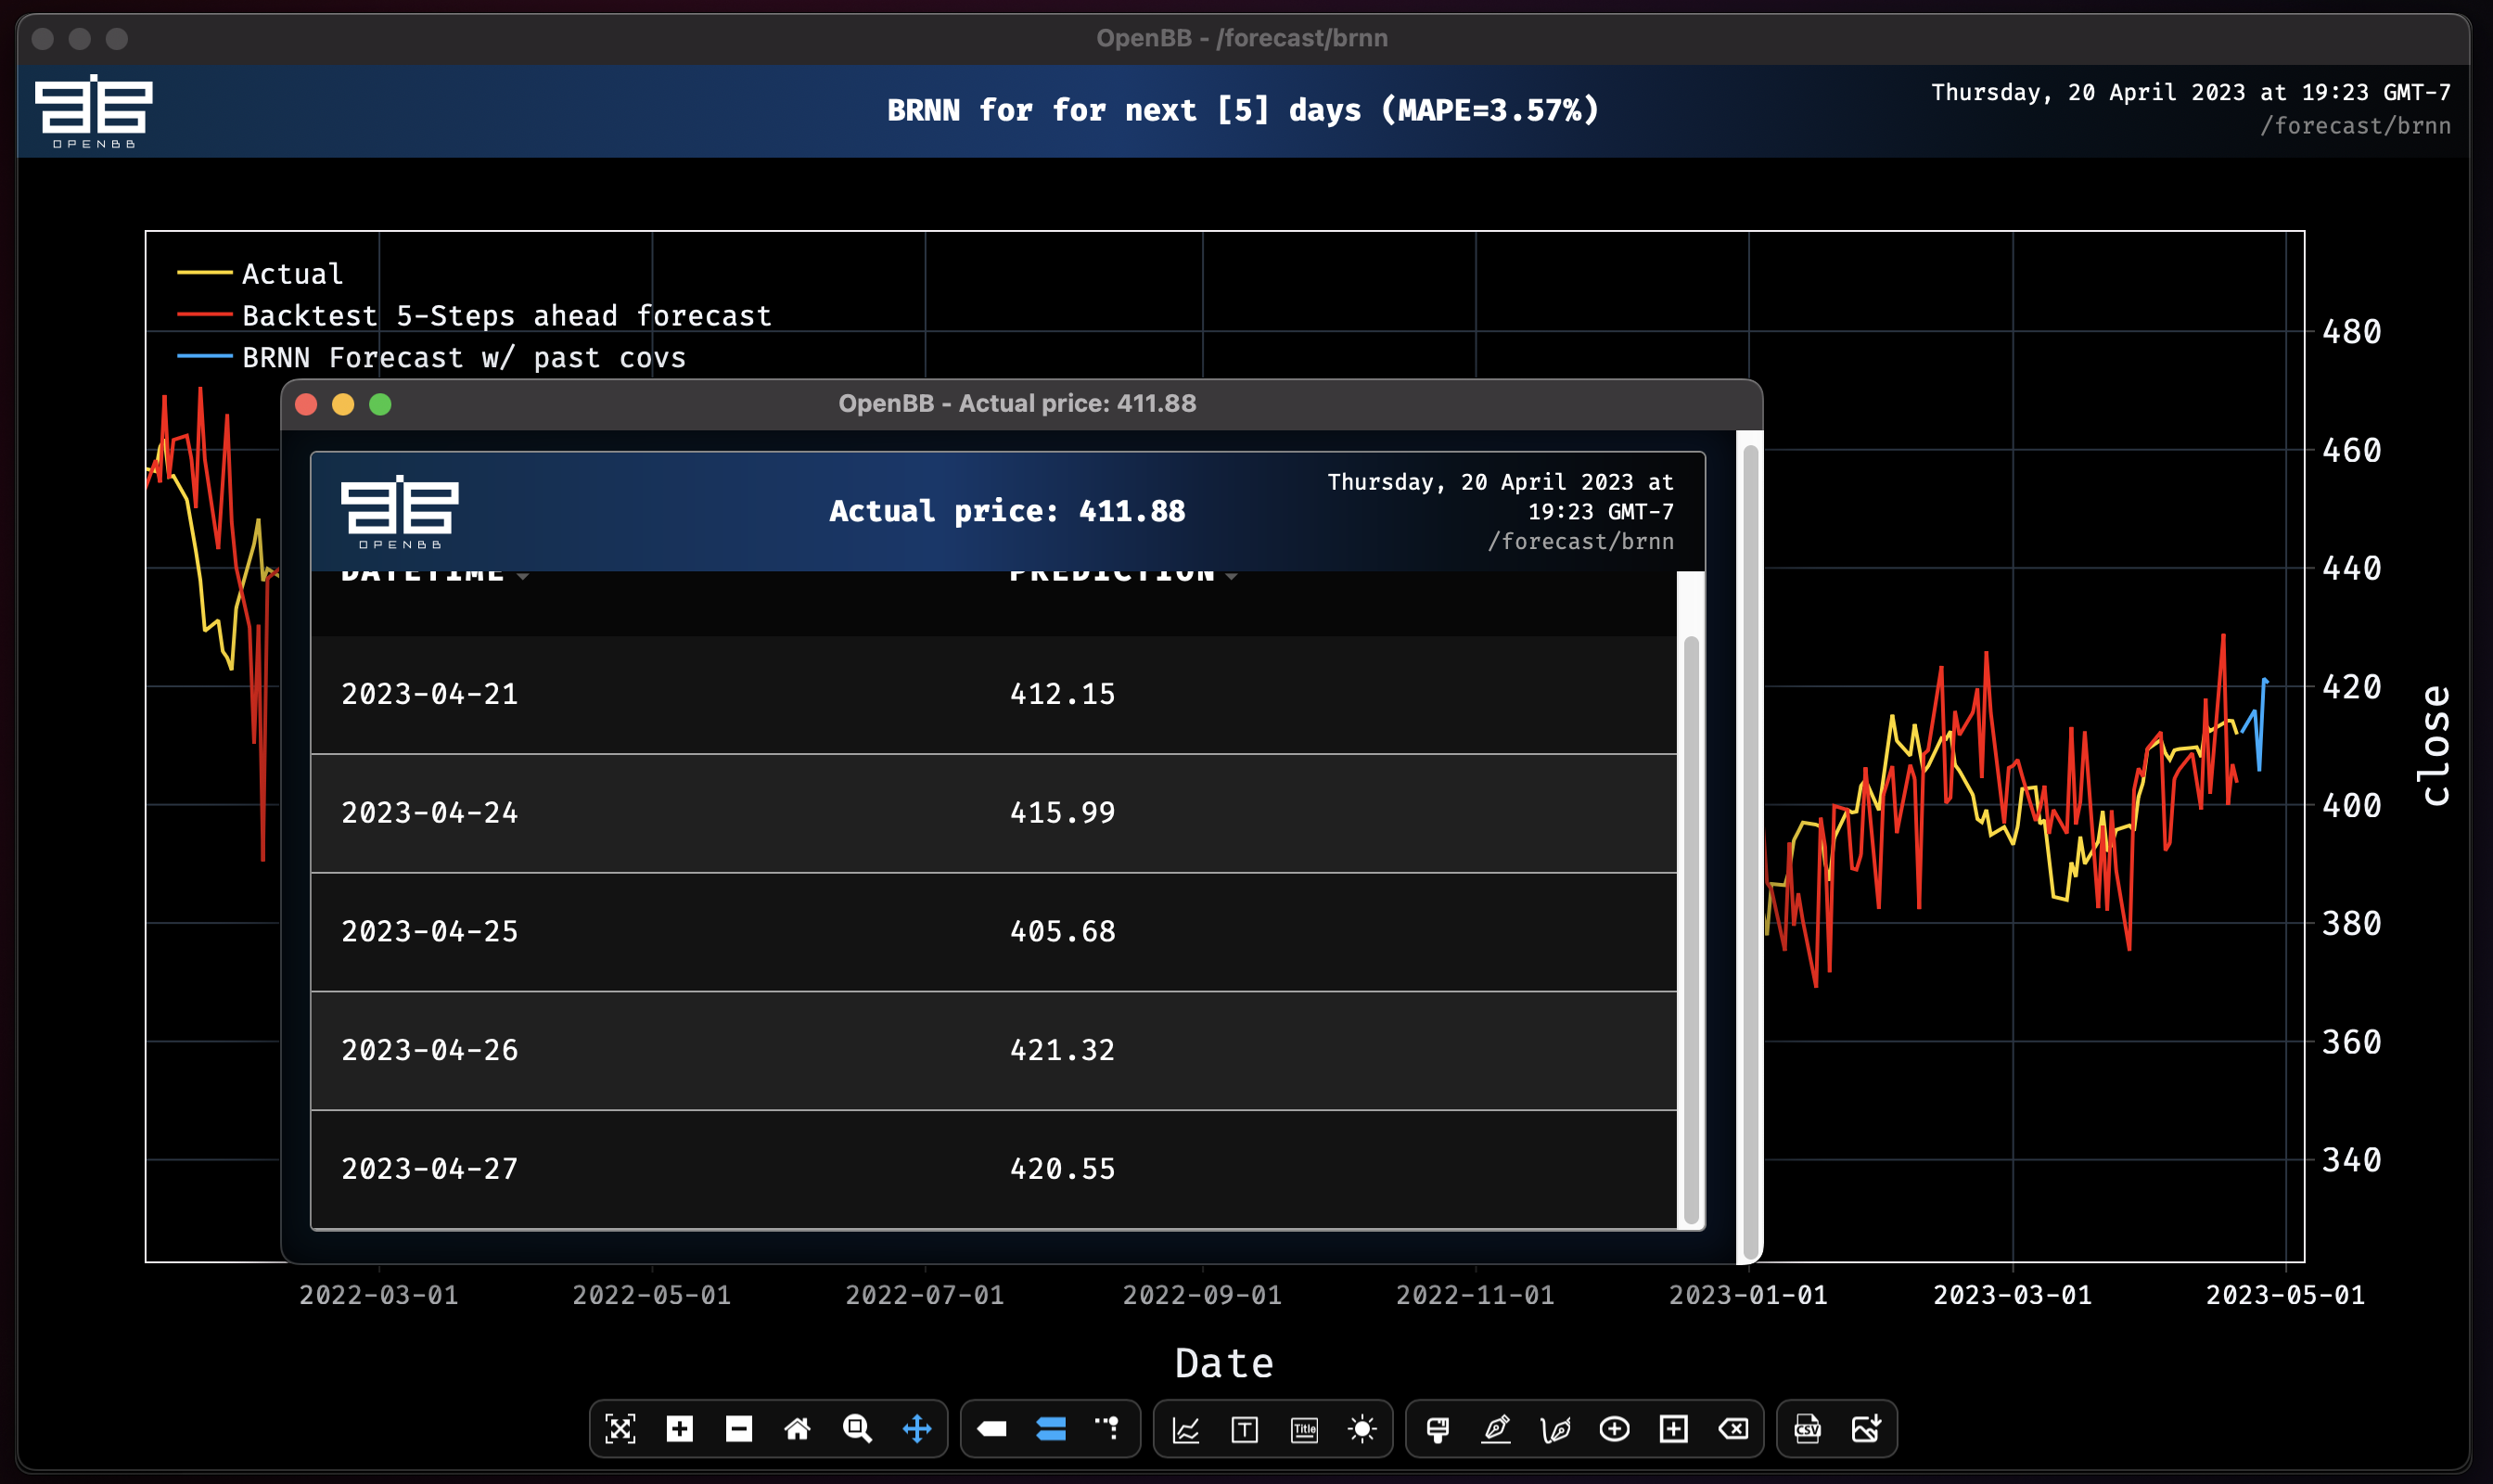
Task: Select the magnifier zoom-box tool
Action: tap(857, 1429)
